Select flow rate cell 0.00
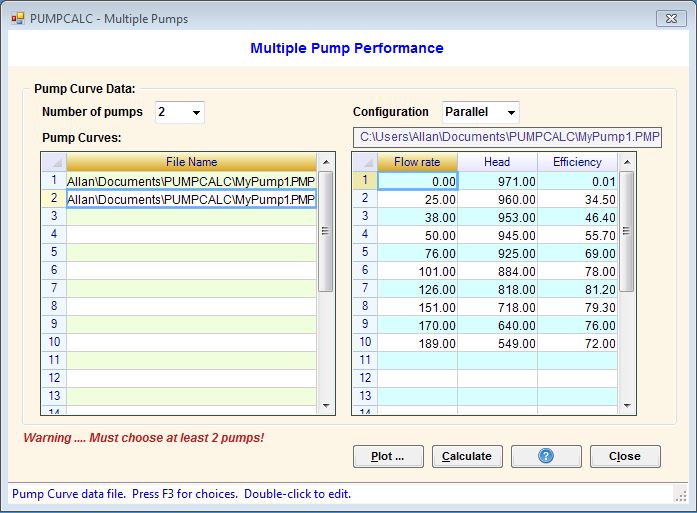This screenshot has height=513, width=697. click(x=417, y=181)
